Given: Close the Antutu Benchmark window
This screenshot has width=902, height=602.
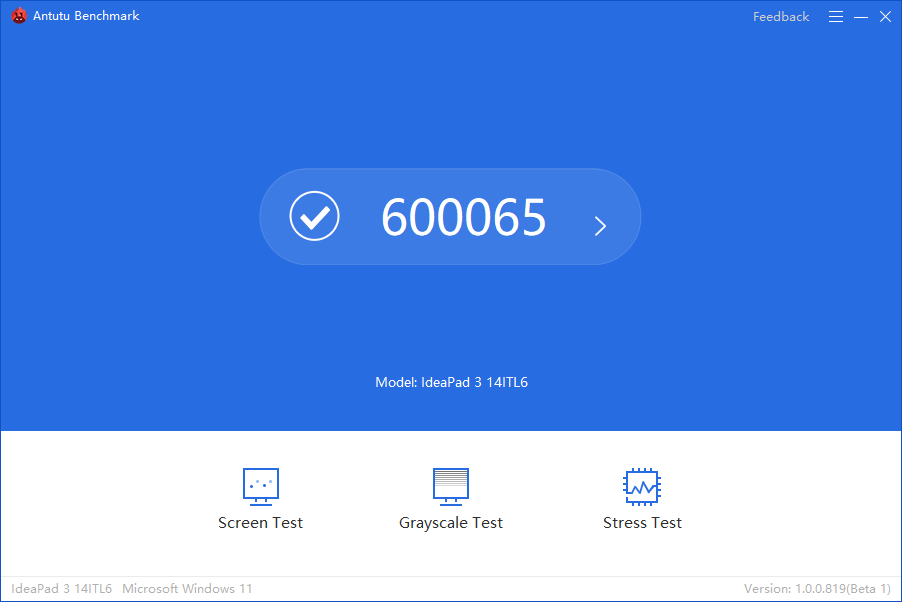Looking at the screenshot, I should pyautogui.click(x=885, y=17).
